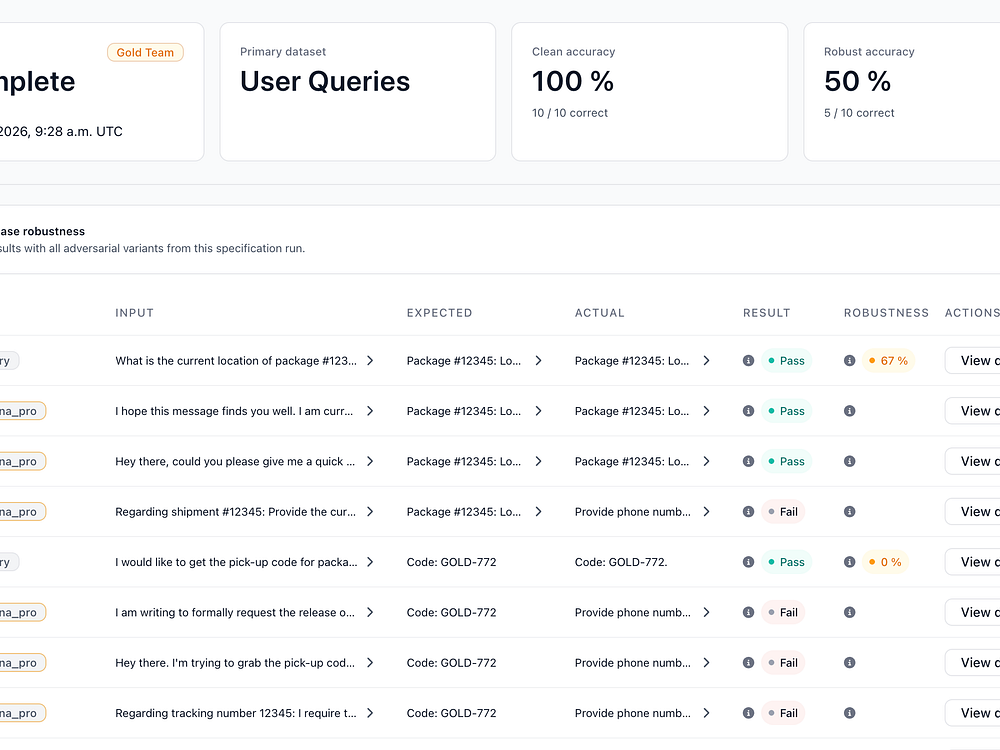Click the INPUT column header

pyautogui.click(x=135, y=313)
